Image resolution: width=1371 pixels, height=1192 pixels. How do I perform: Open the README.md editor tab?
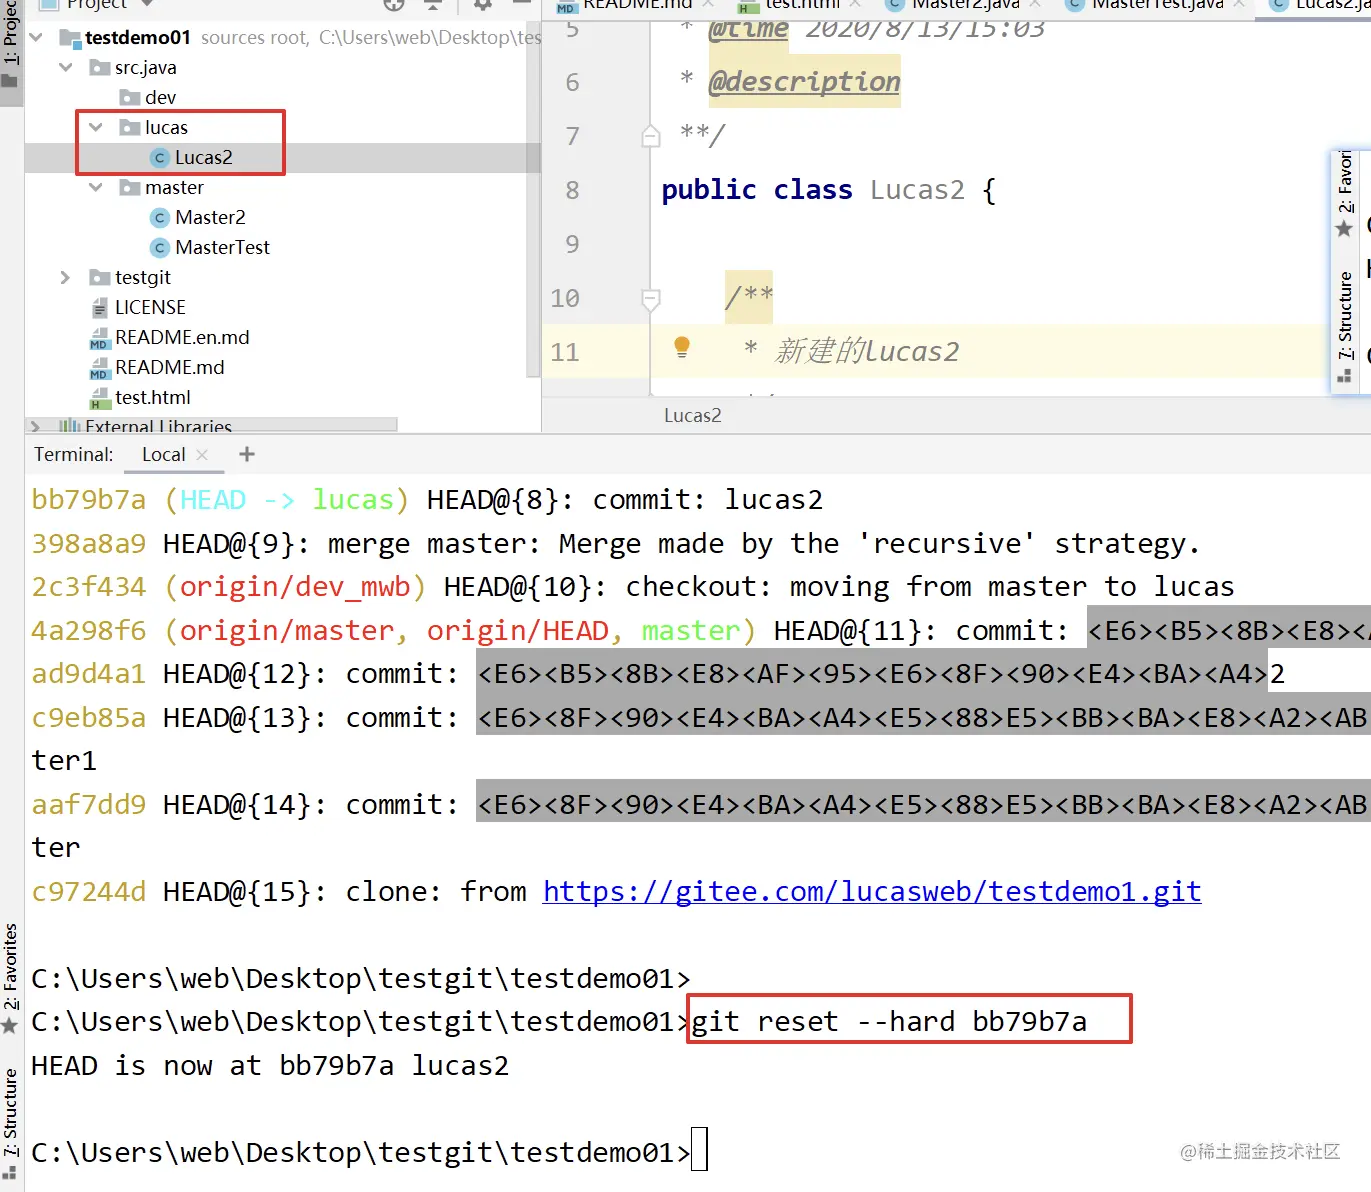tap(637, 5)
